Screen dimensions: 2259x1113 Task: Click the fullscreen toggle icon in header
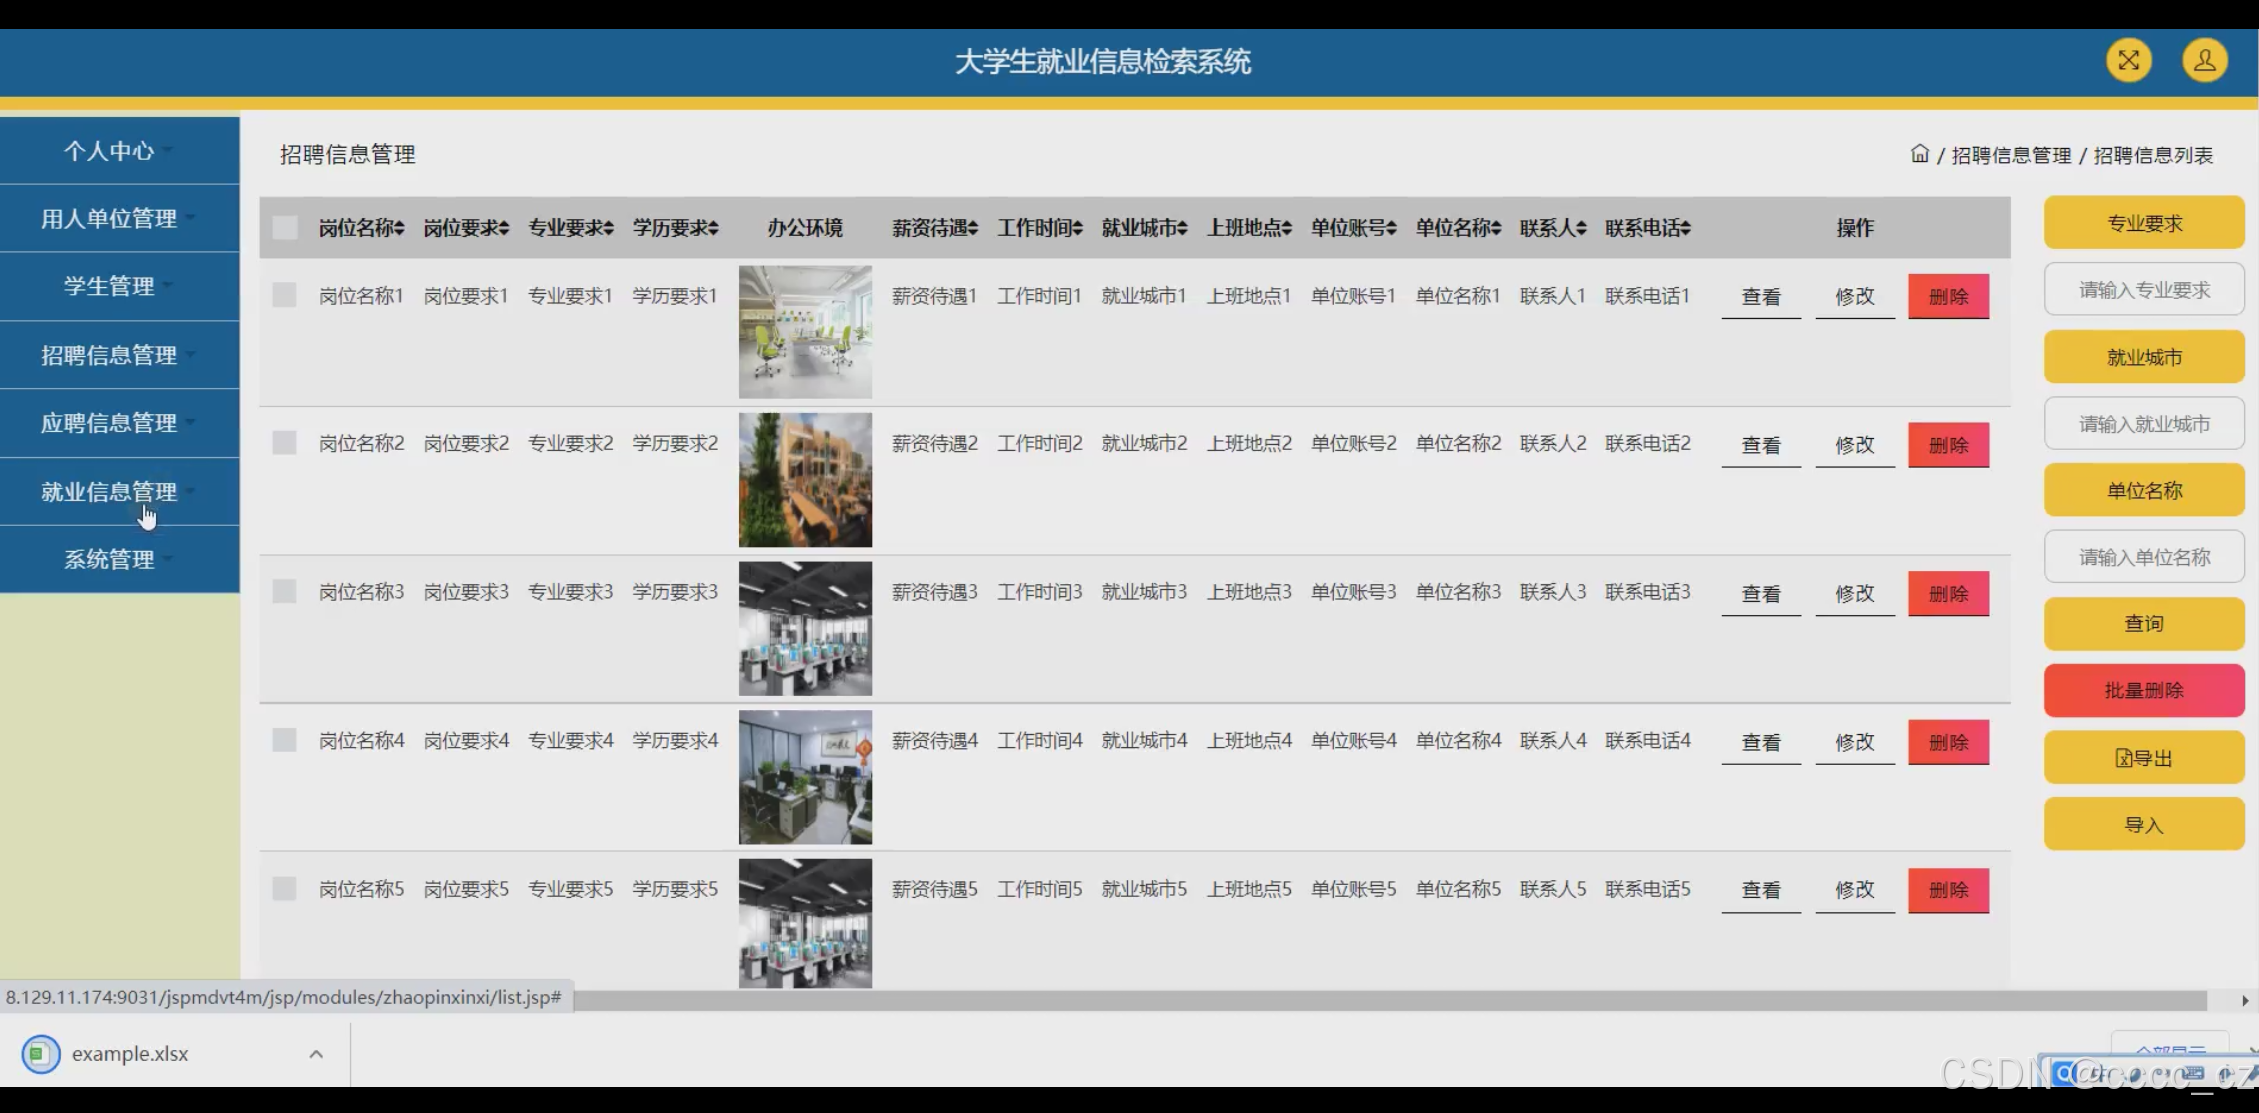coord(2128,61)
